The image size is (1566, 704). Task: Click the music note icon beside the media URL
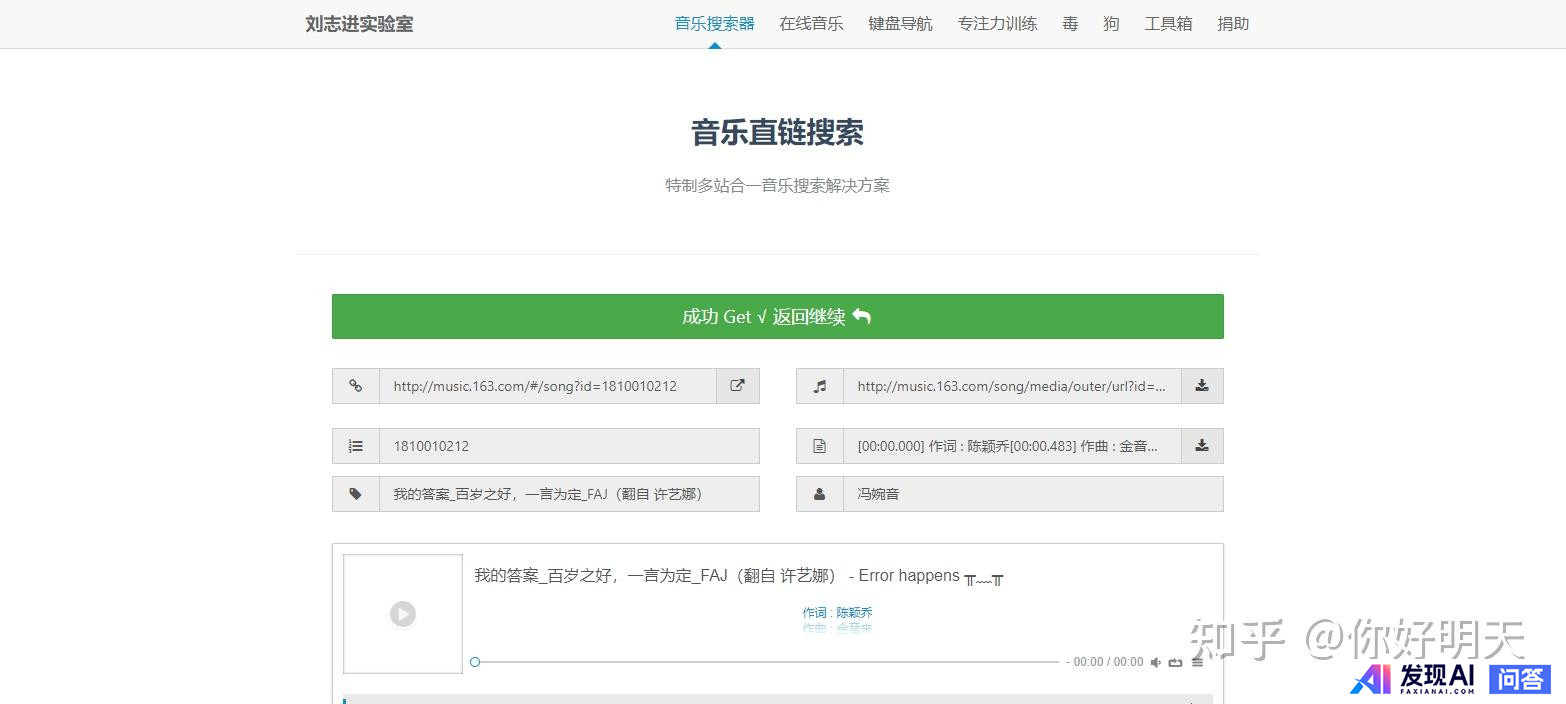click(820, 386)
